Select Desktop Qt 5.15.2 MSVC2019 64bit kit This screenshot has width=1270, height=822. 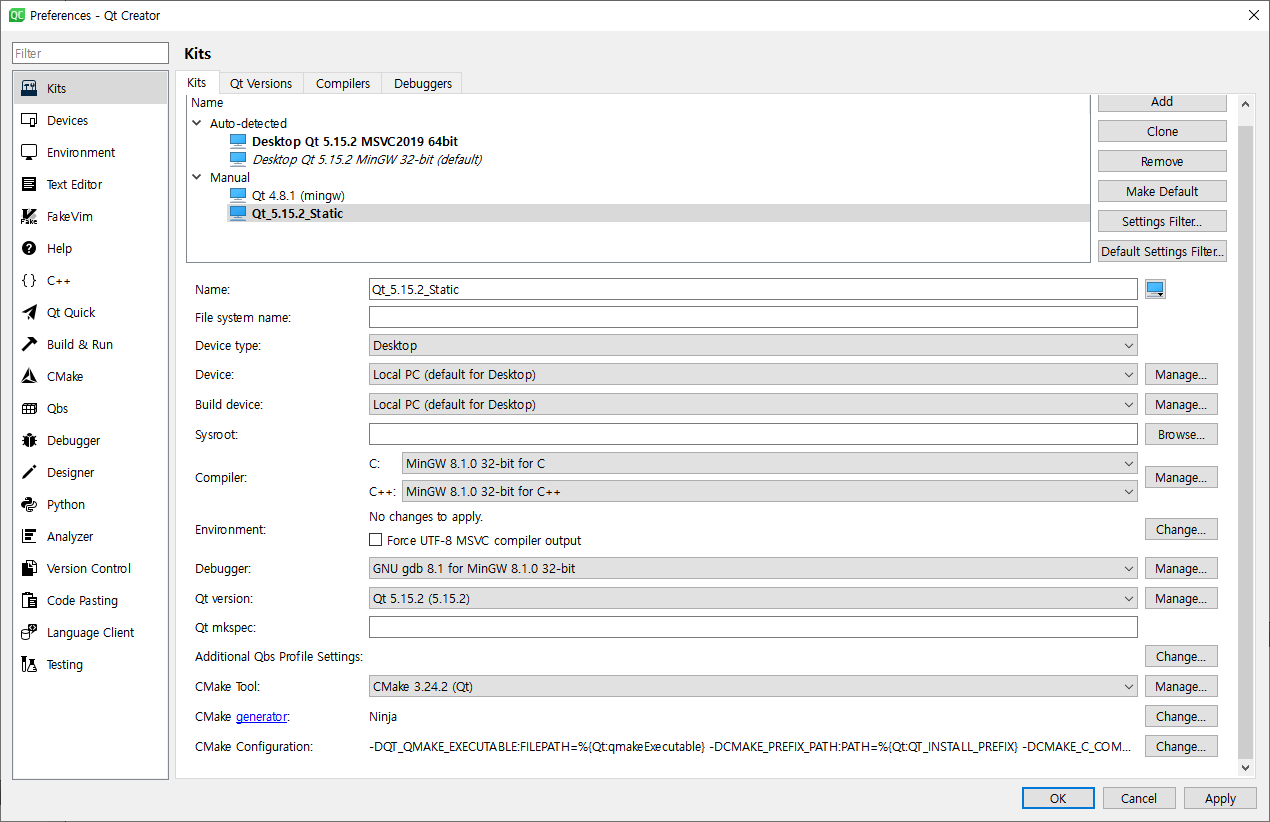[x=354, y=141]
